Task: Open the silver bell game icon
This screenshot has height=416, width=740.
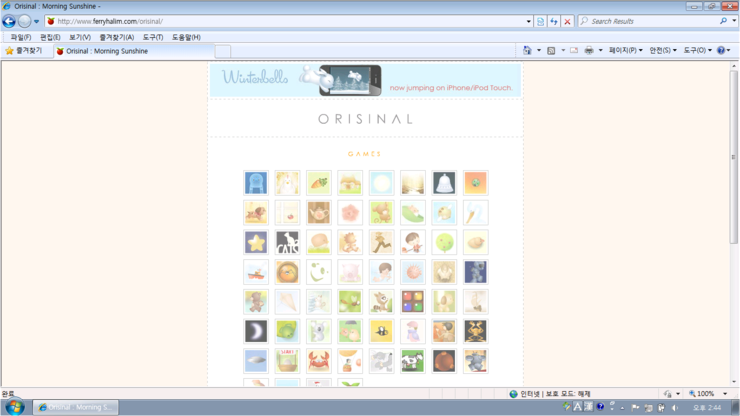Action: (444, 183)
